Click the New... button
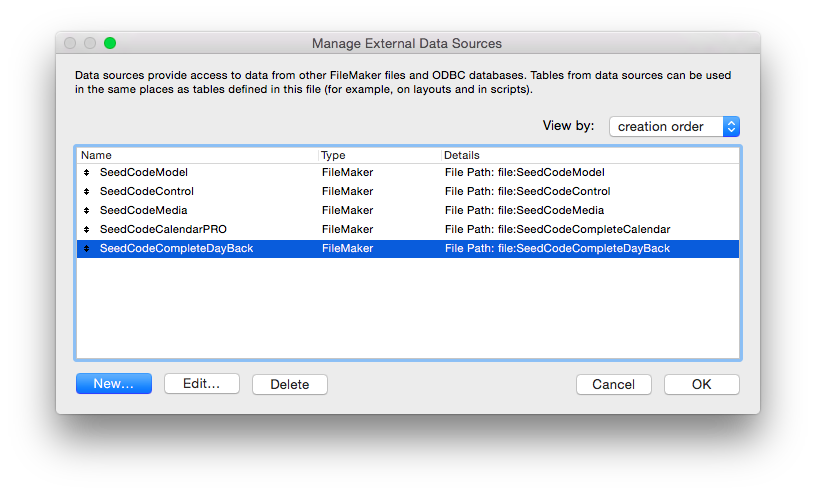The image size is (816, 494). point(114,384)
